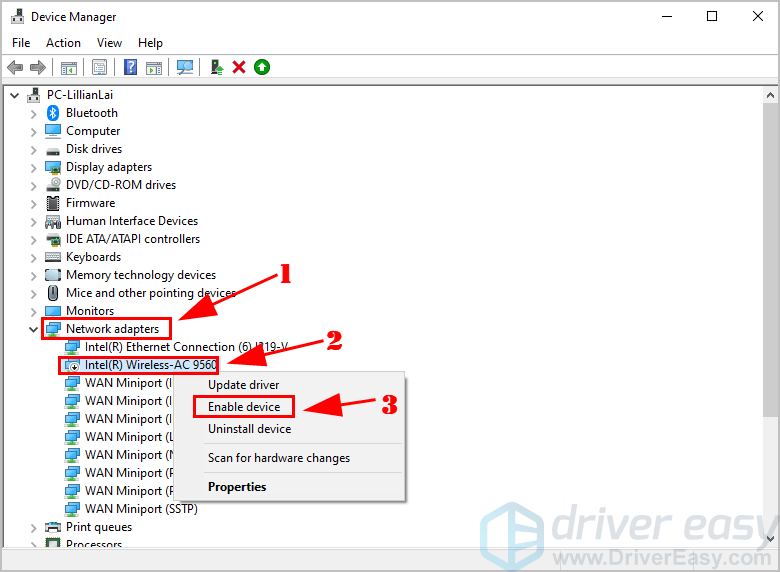Click the Show/Hide action pane toolbar icon
780x572 pixels.
(x=154, y=67)
